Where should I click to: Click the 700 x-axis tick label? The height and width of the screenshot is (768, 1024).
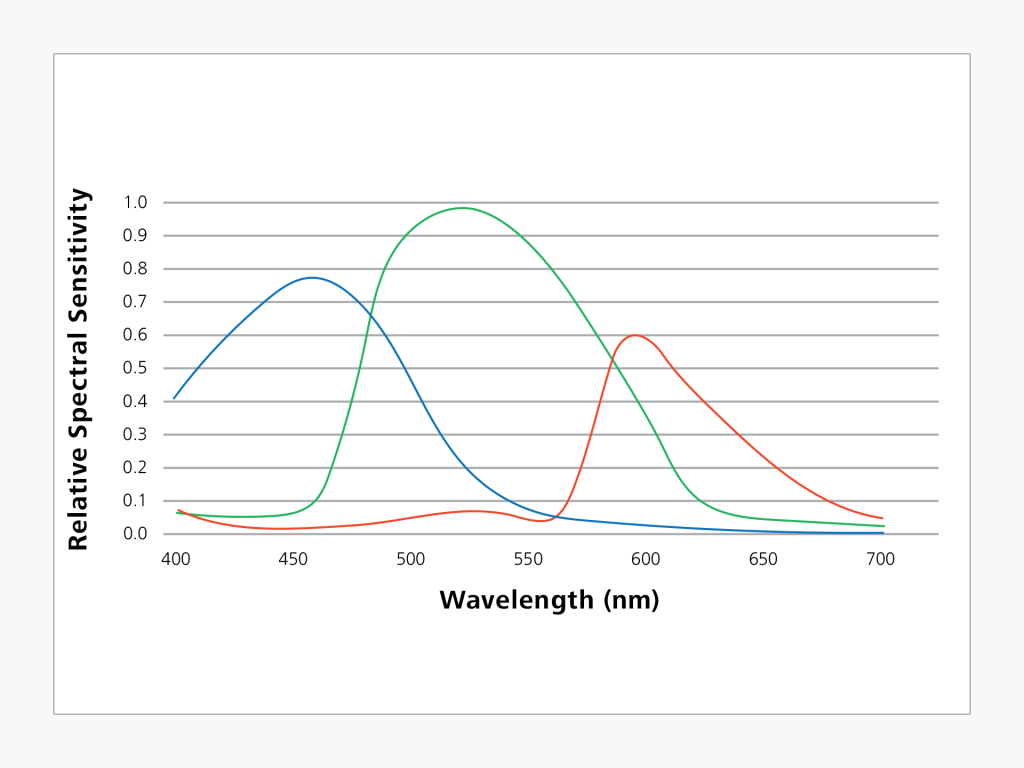[x=880, y=559]
